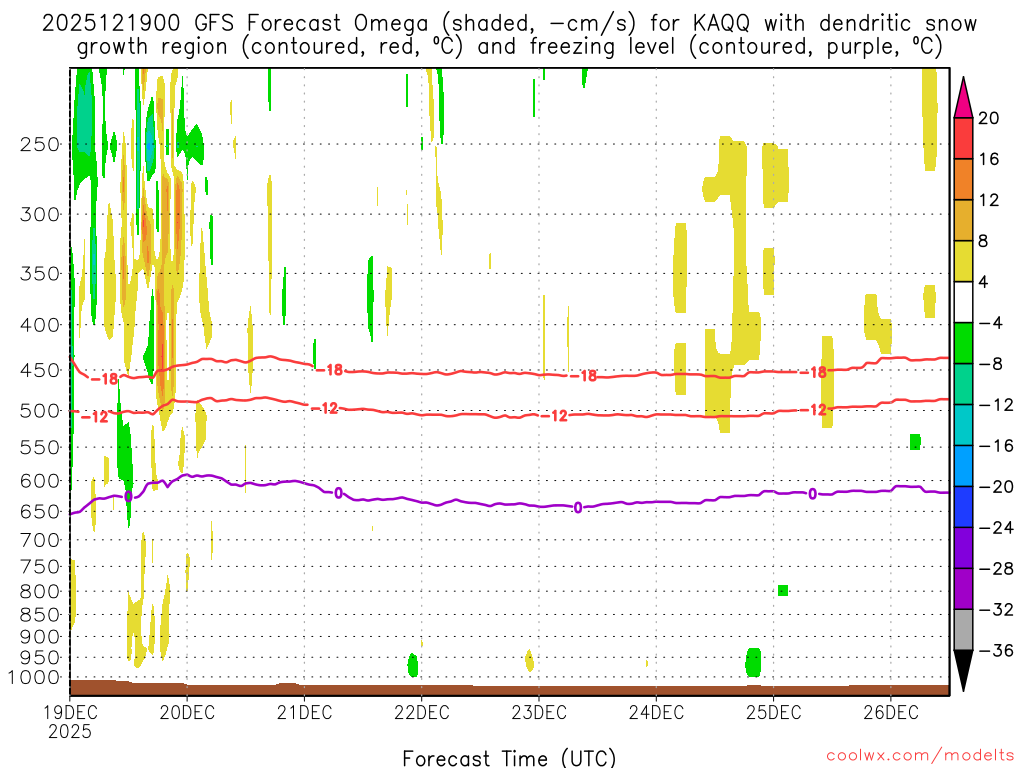Click the color bar value label 16
This screenshot has width=1024, height=768.
(989, 159)
